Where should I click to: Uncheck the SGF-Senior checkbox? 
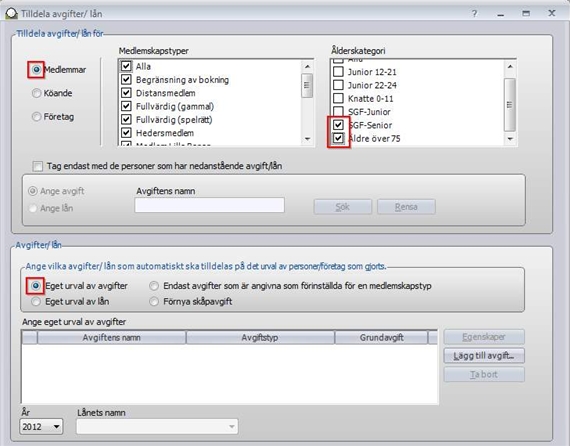point(338,125)
